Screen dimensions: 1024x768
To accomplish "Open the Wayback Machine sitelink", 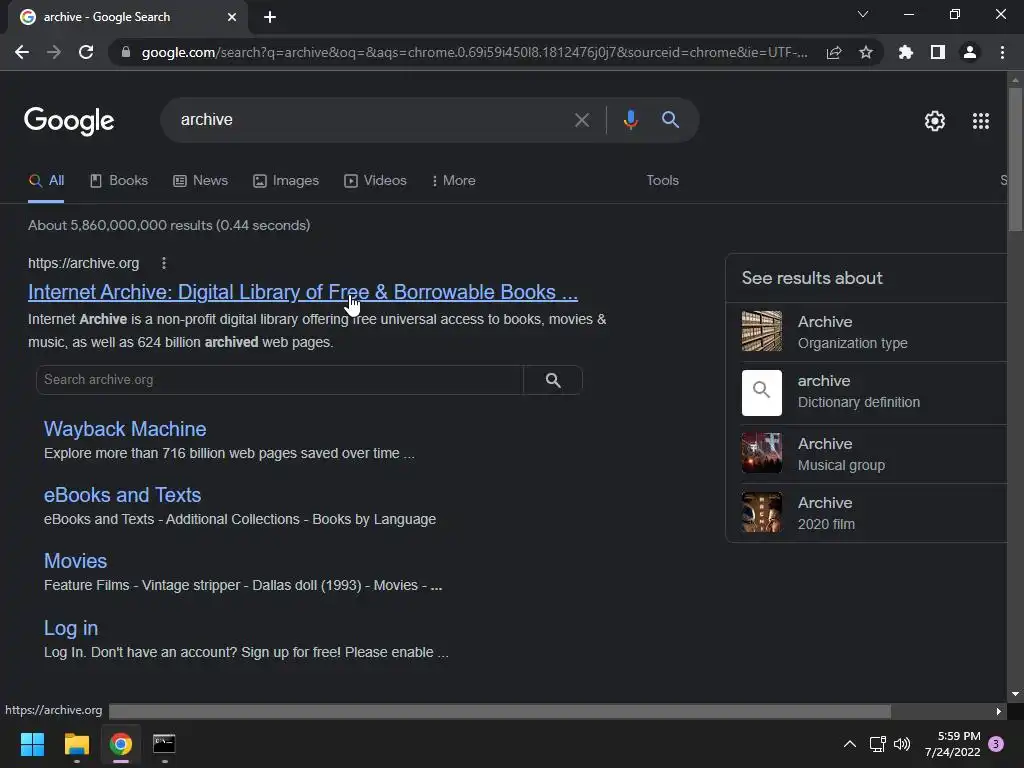I will 125,429.
